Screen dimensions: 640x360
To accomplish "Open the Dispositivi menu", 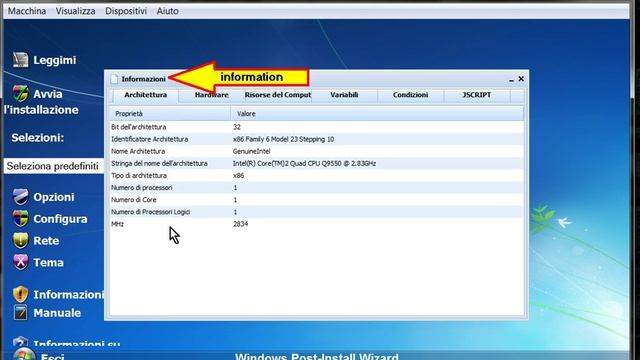I will (126, 11).
